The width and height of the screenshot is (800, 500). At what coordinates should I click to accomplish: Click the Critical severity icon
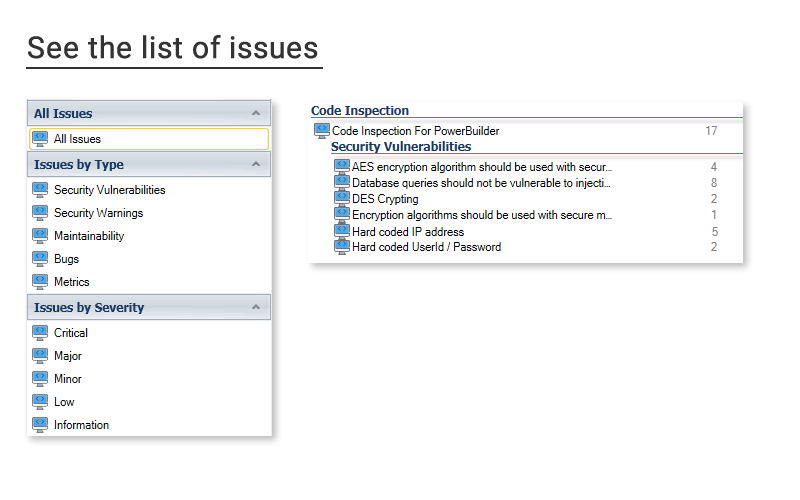pos(40,332)
